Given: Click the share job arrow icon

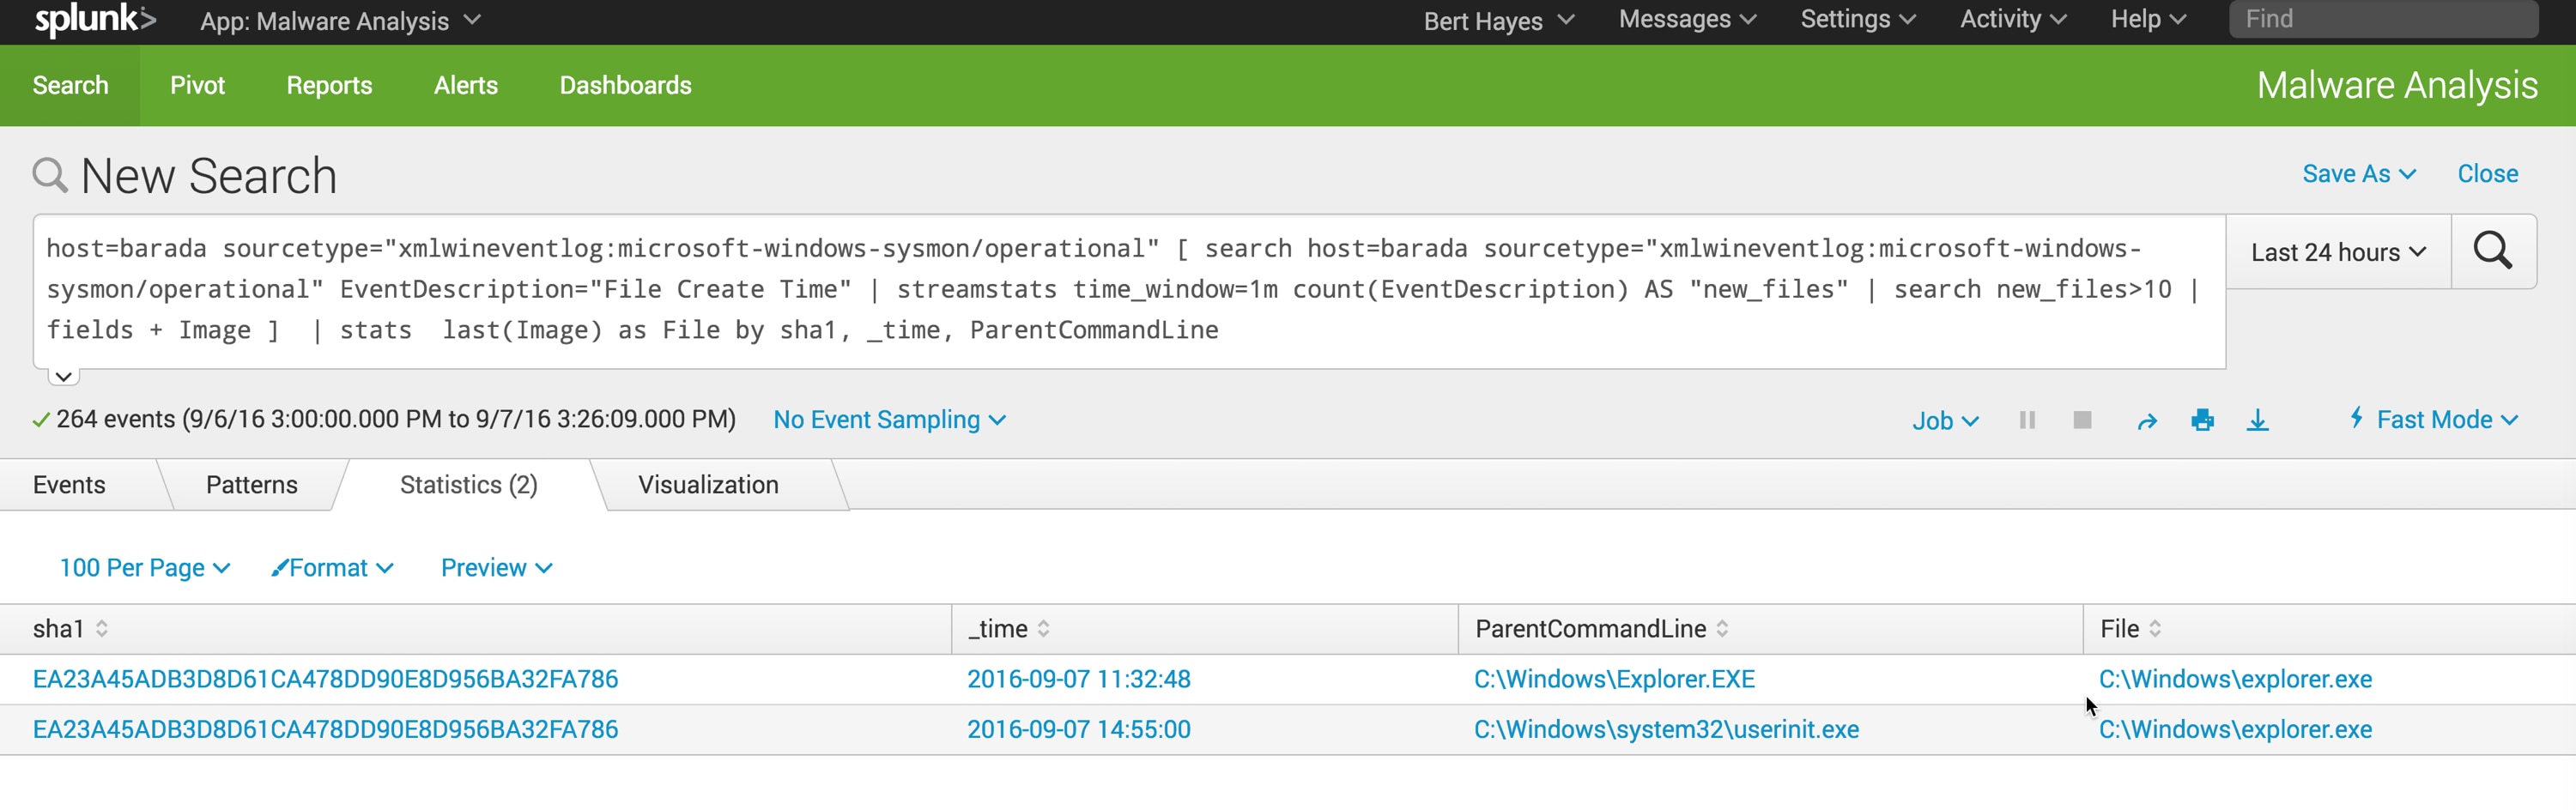Looking at the screenshot, I should click(x=2146, y=421).
